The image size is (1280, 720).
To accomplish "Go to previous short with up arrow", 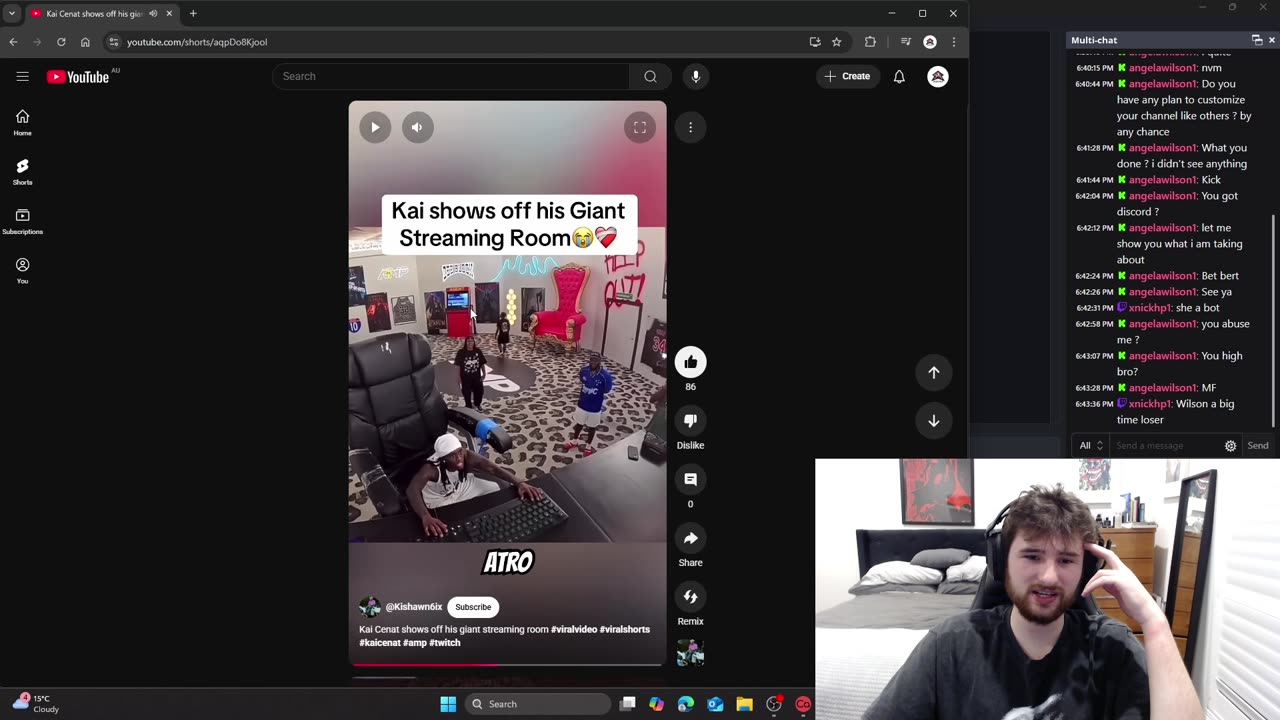I will [934, 372].
